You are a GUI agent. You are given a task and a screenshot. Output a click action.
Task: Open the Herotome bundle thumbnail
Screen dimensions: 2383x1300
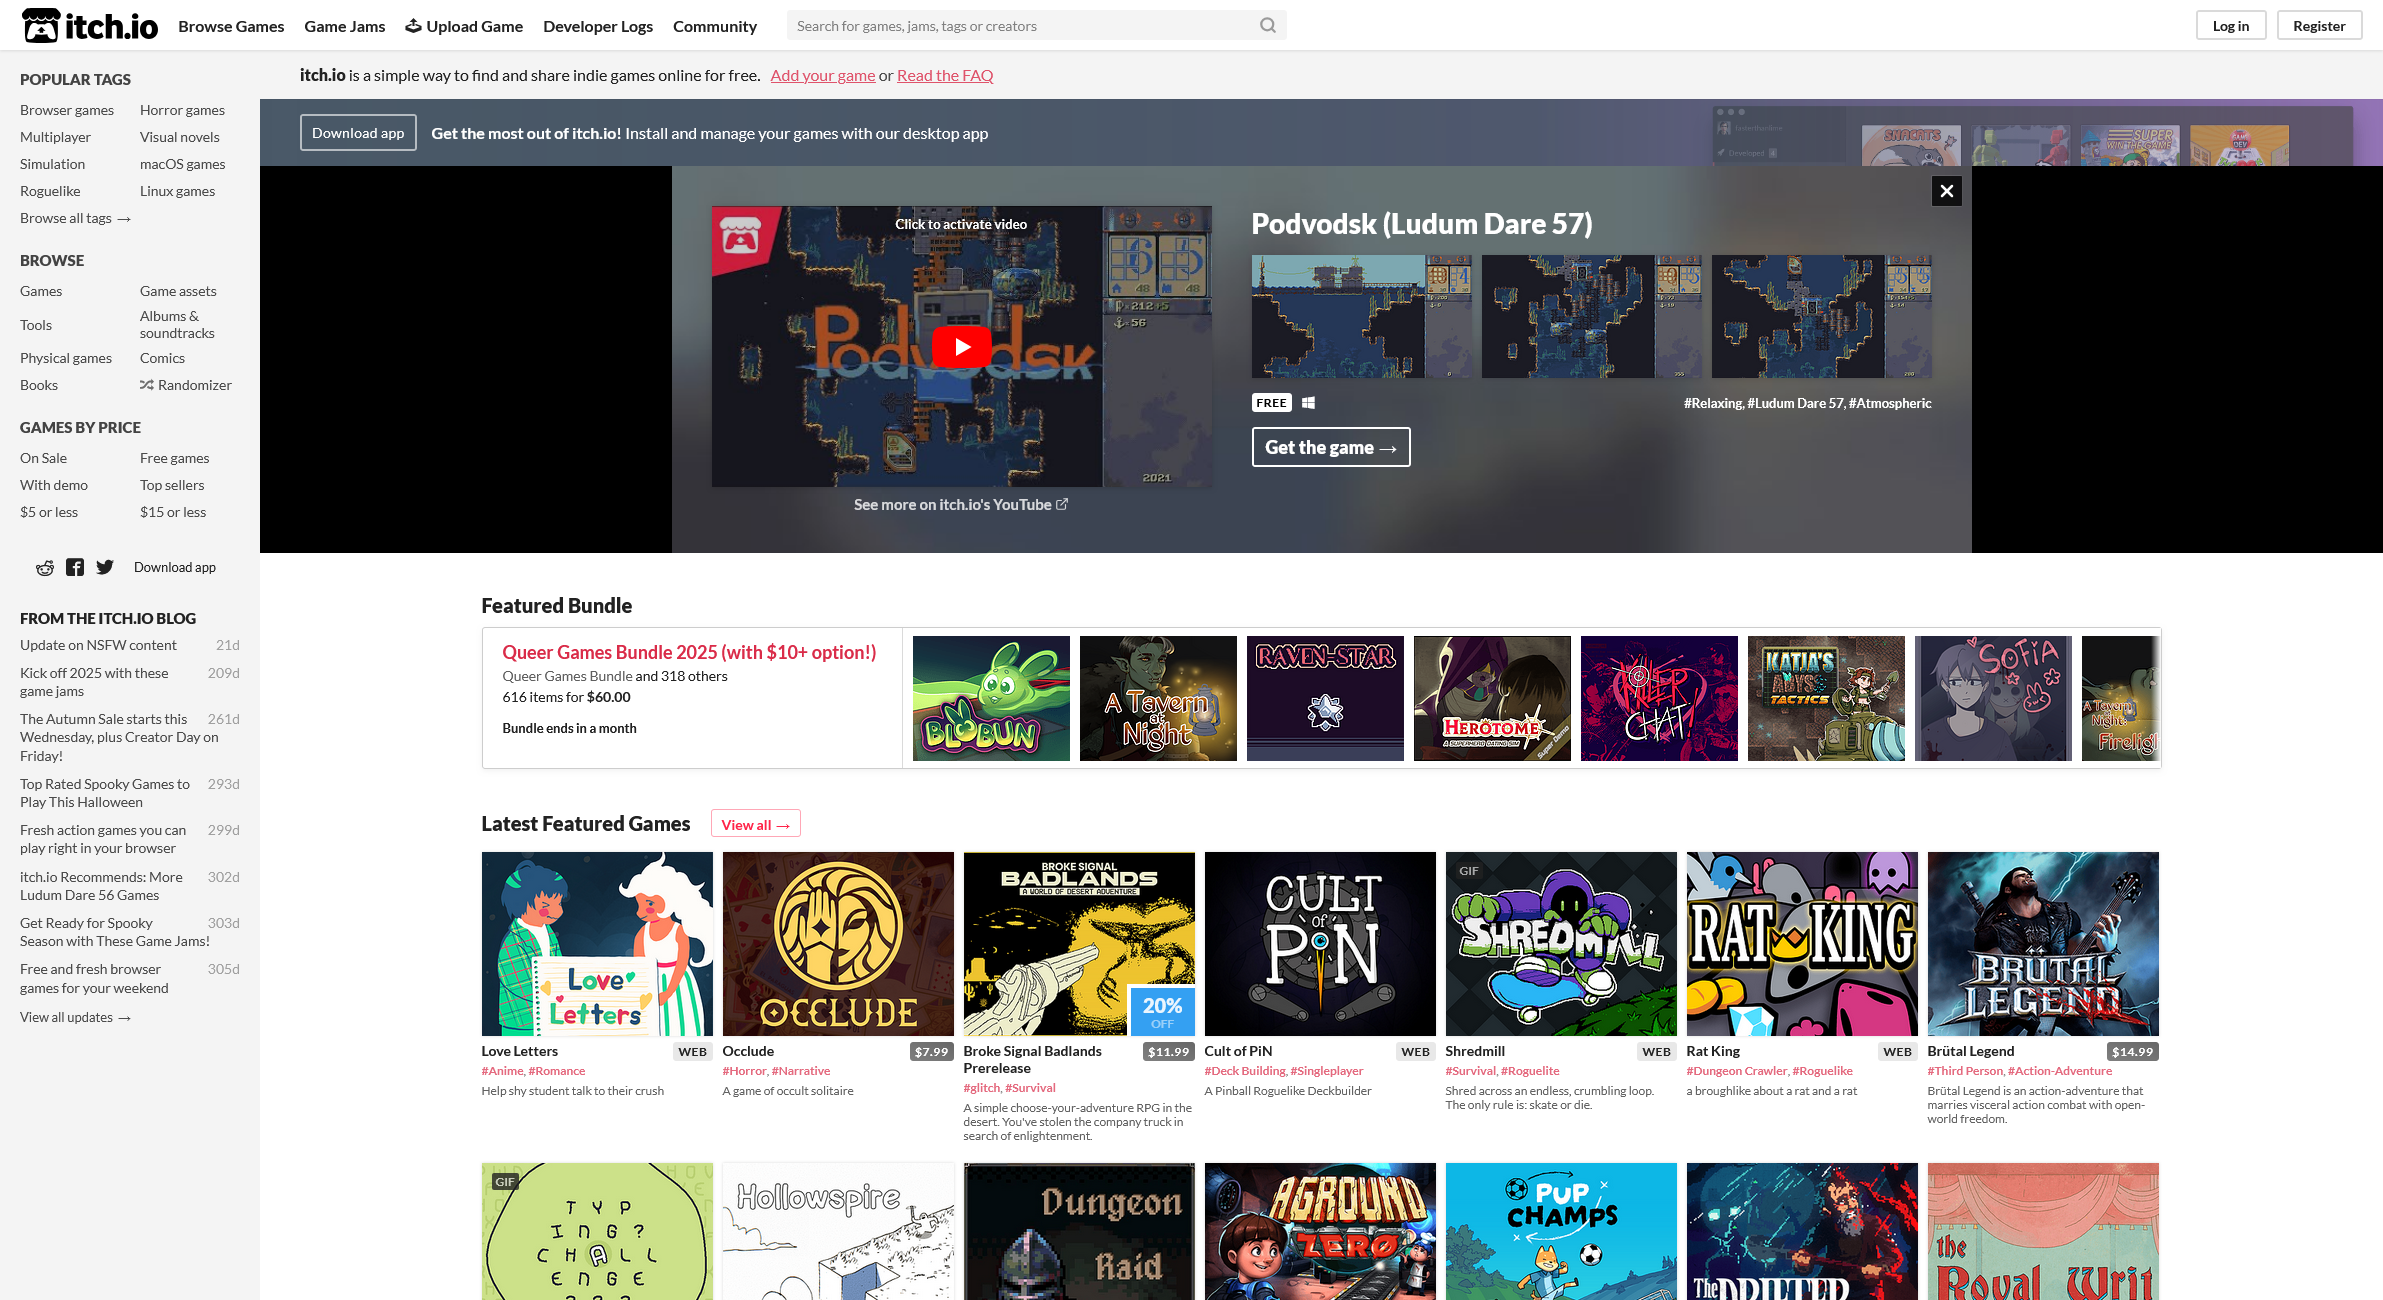click(1492, 698)
